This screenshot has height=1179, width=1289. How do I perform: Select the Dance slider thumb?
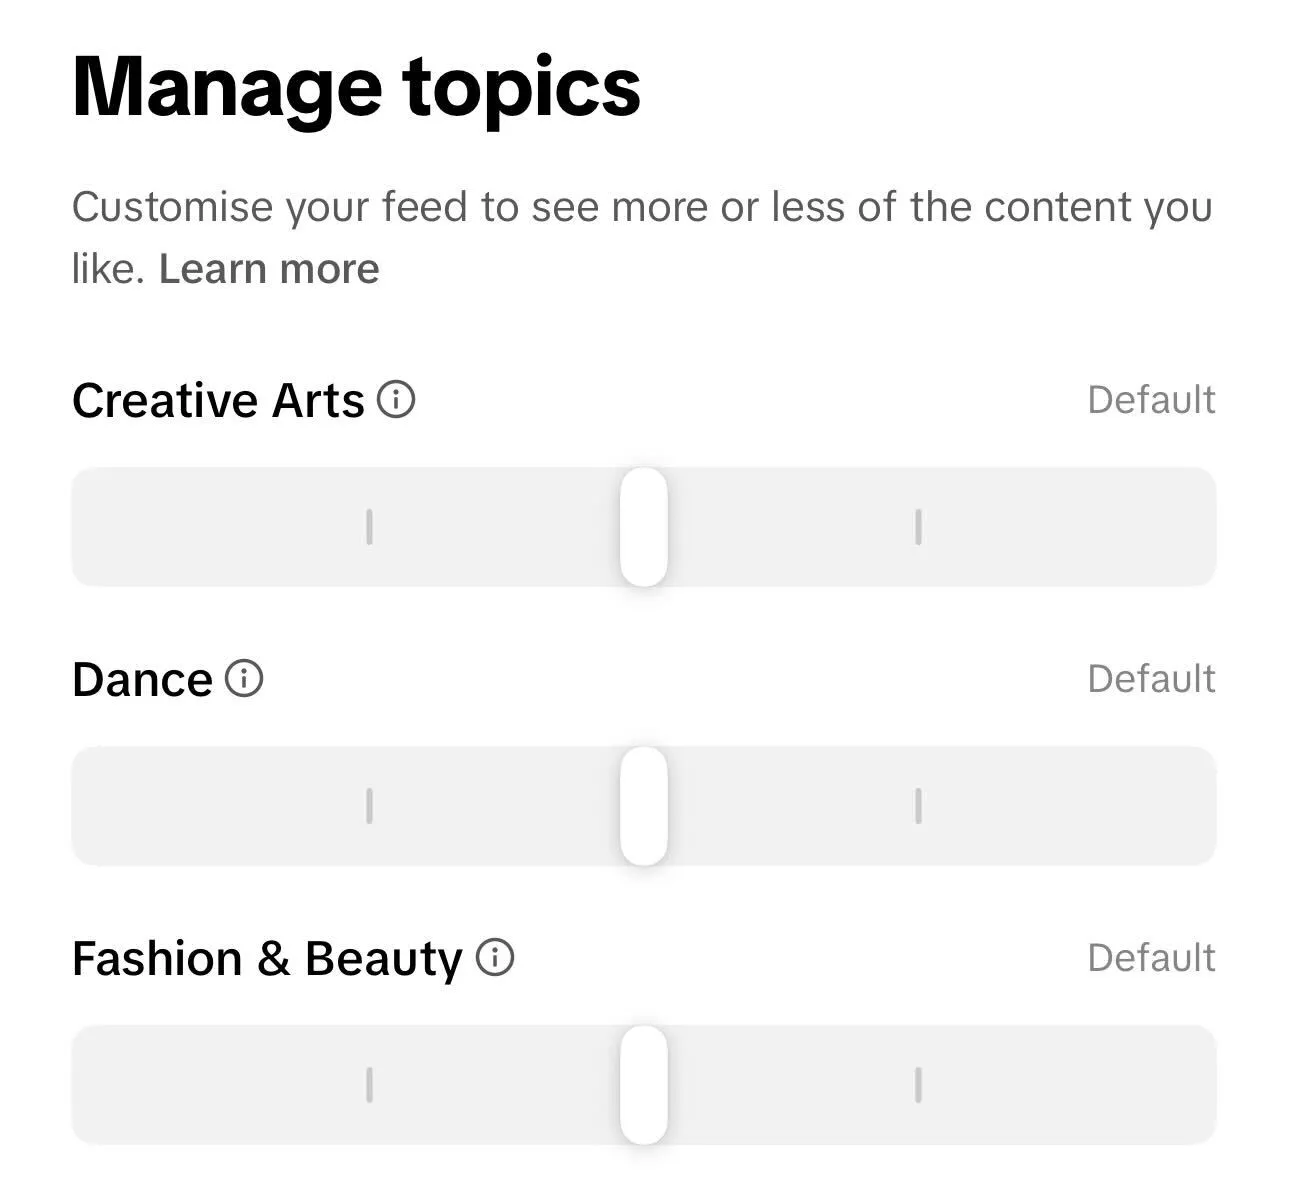click(645, 807)
